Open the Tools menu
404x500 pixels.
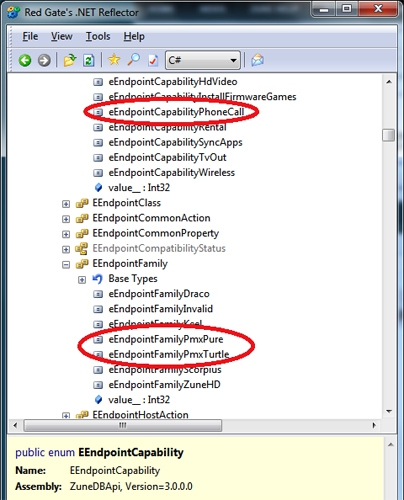point(98,36)
